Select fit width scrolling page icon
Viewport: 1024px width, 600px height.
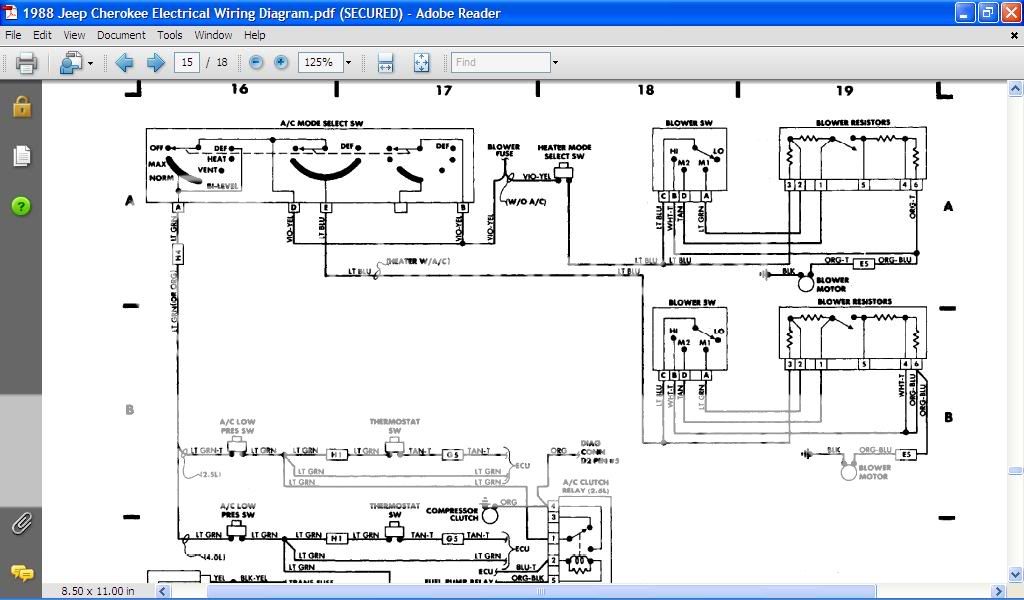click(386, 63)
